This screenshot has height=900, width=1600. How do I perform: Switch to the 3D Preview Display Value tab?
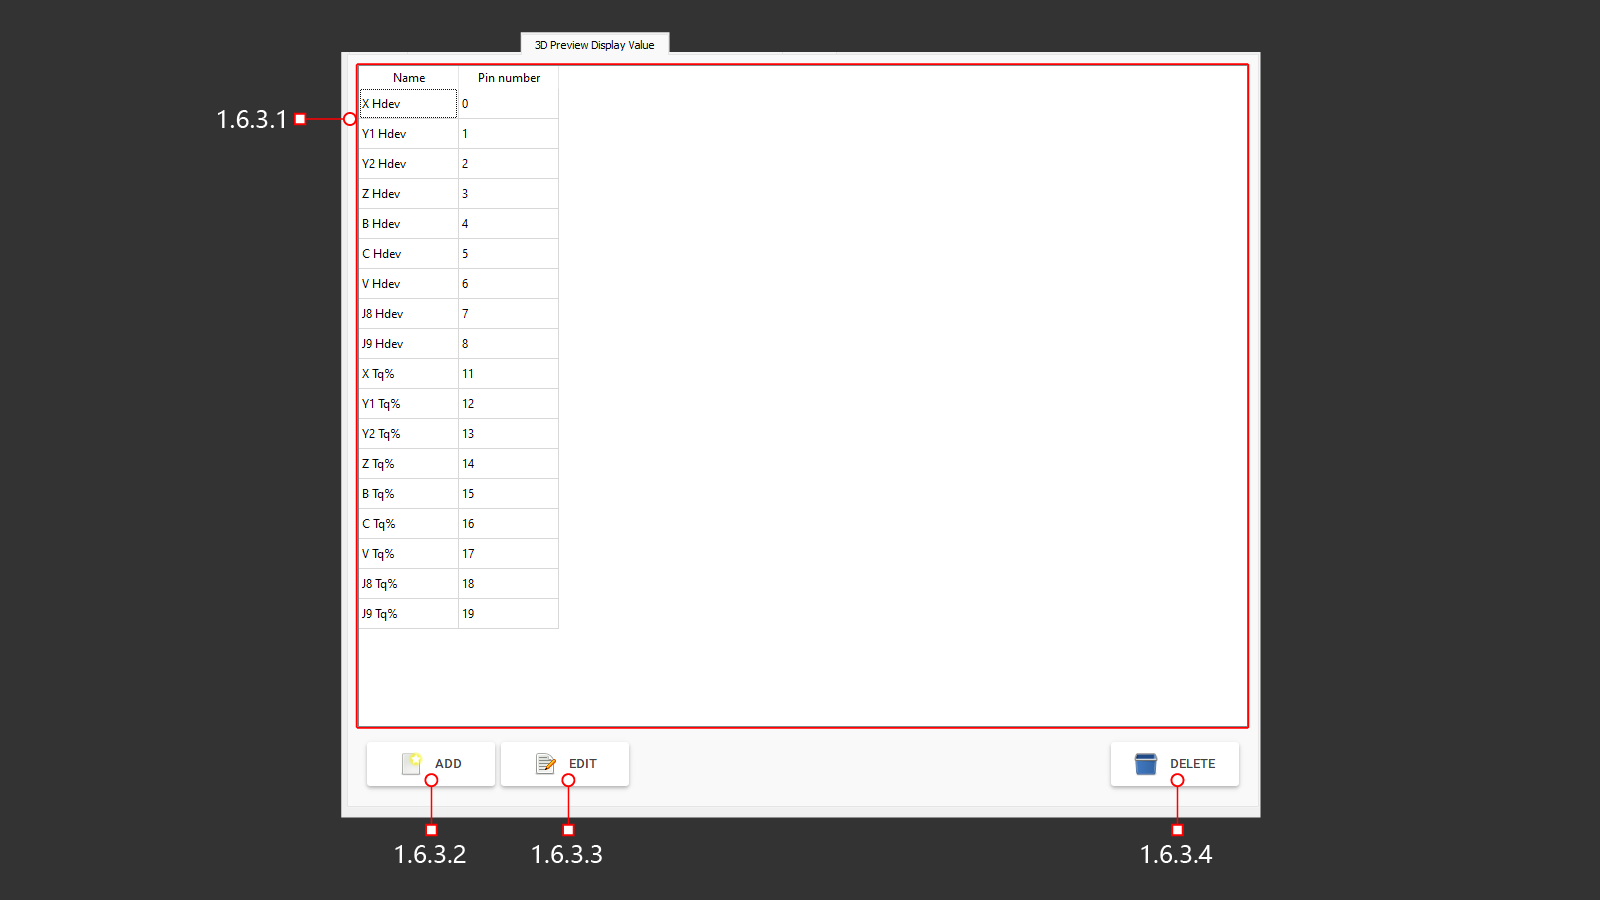point(594,43)
